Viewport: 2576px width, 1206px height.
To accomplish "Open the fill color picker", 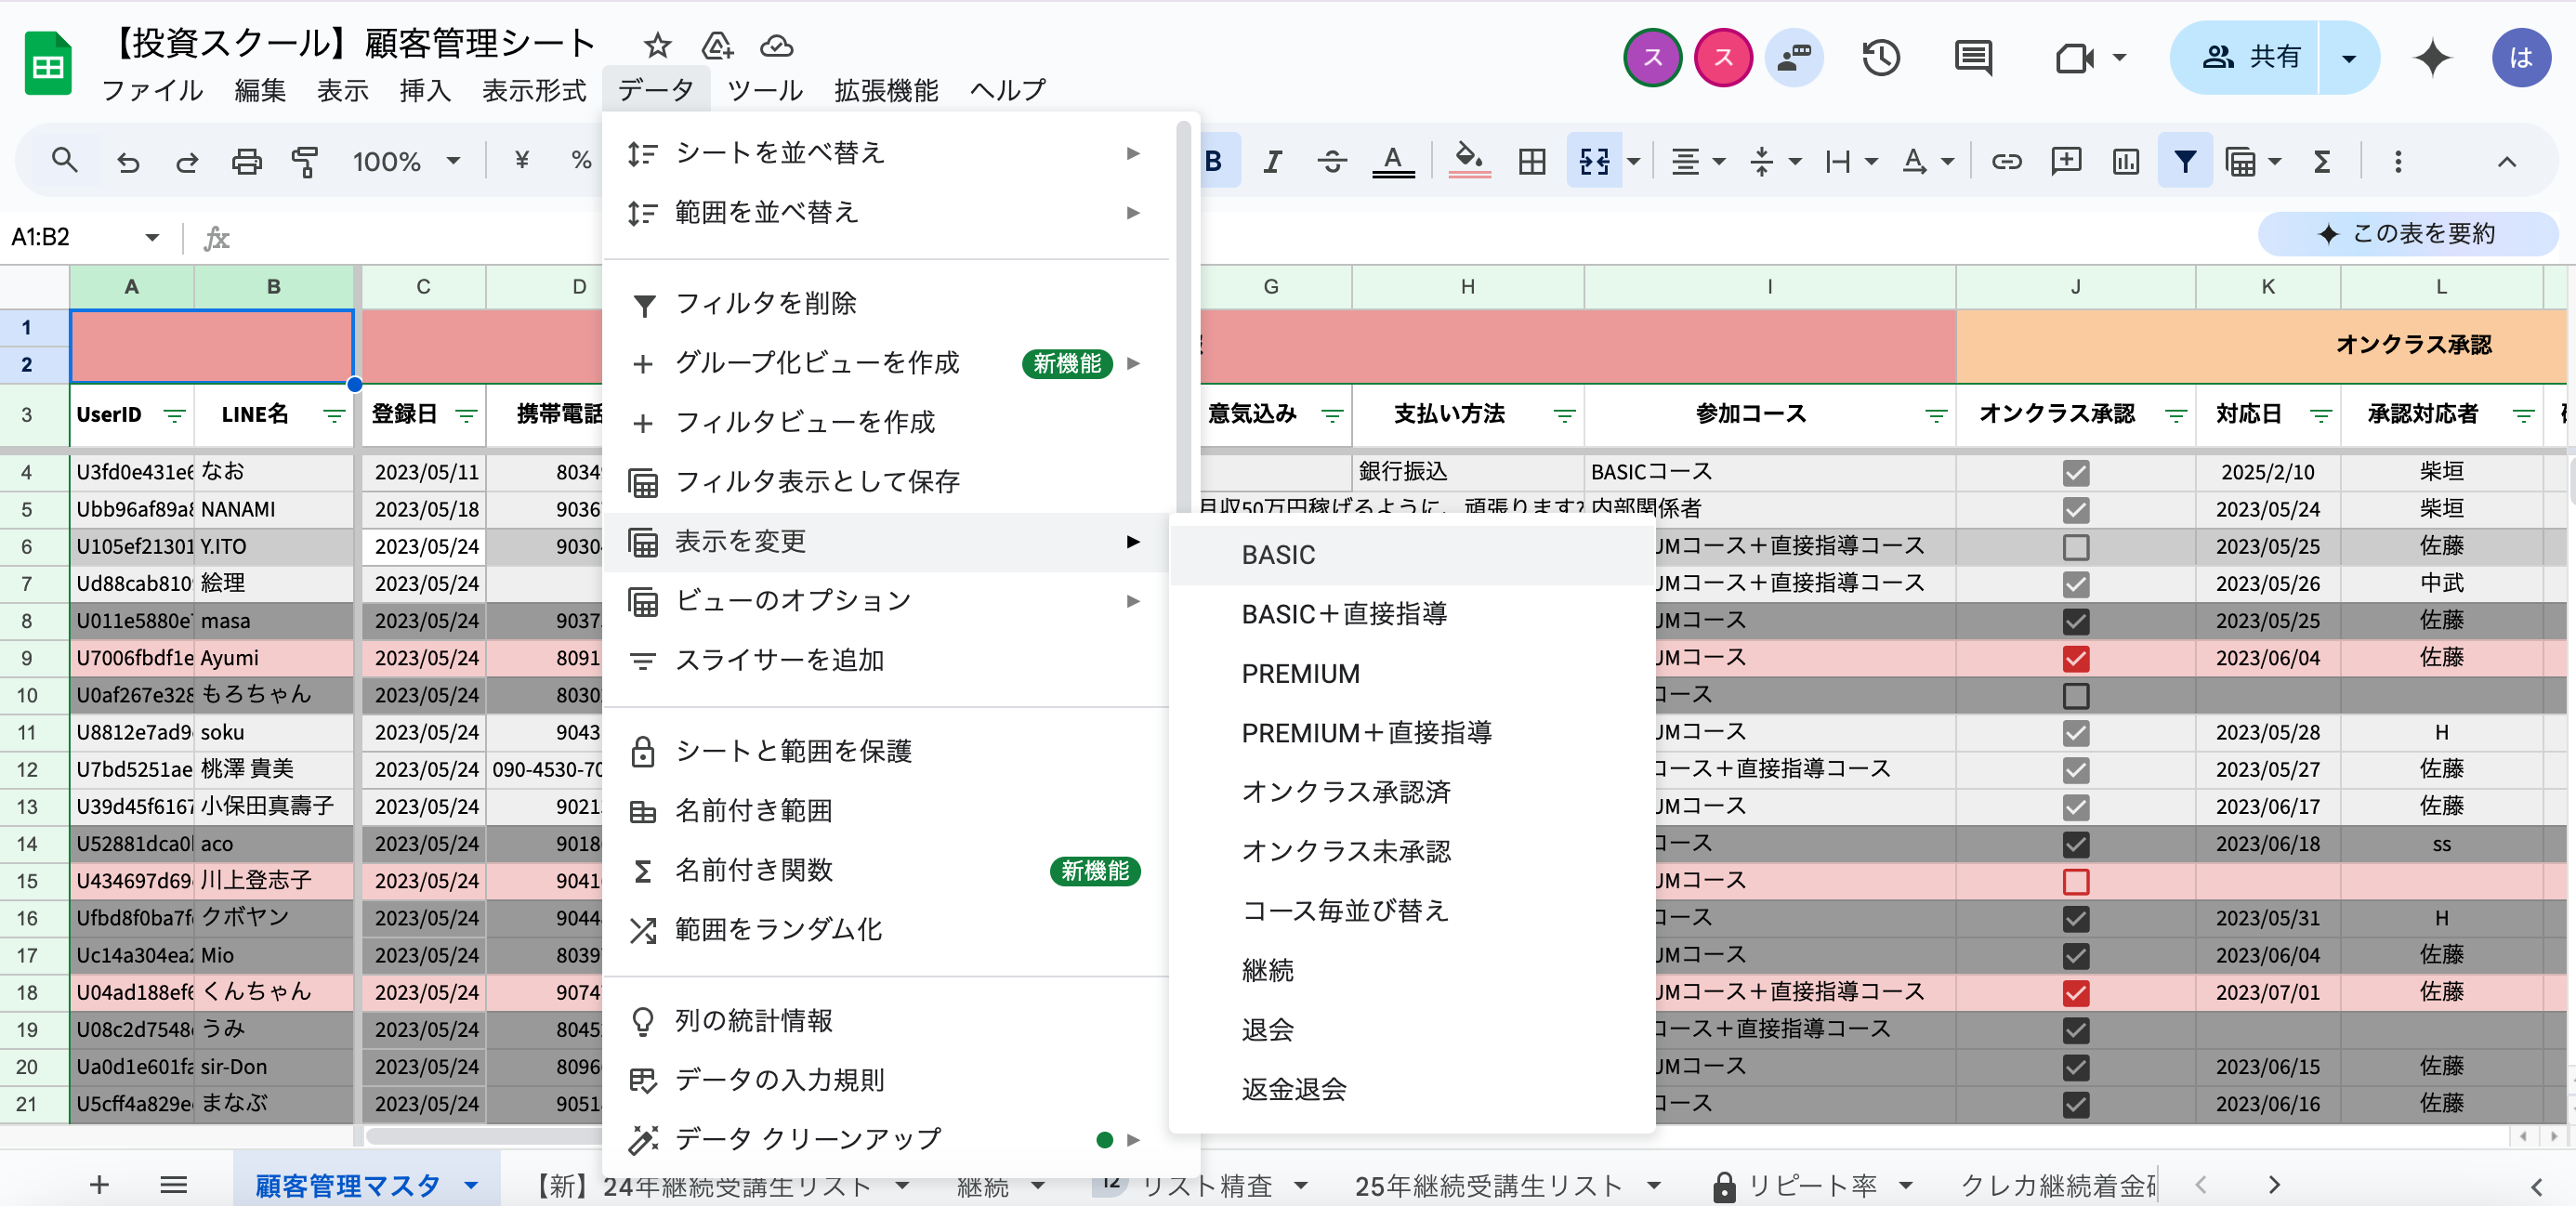I will click(x=1467, y=160).
